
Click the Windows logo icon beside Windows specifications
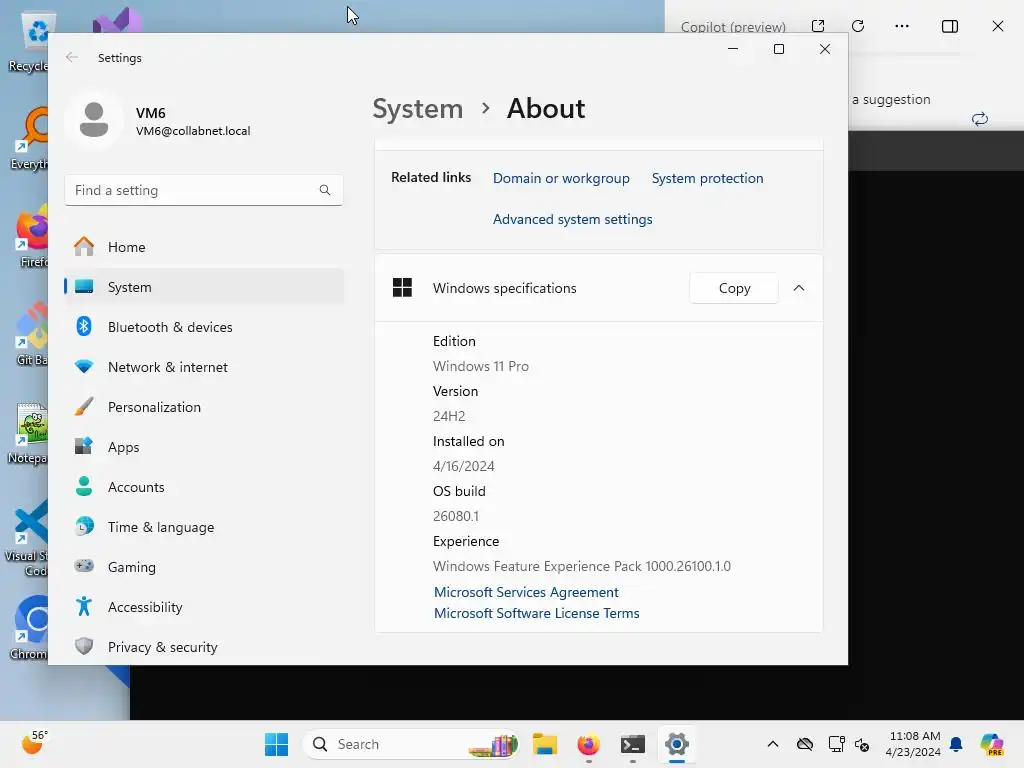[402, 287]
